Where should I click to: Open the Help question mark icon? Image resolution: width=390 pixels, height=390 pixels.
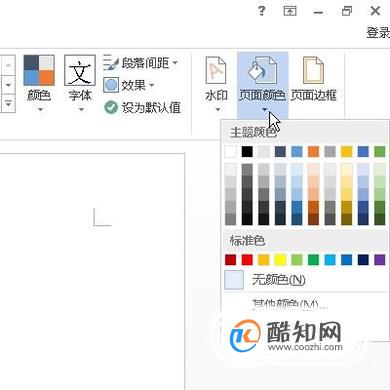click(x=262, y=11)
